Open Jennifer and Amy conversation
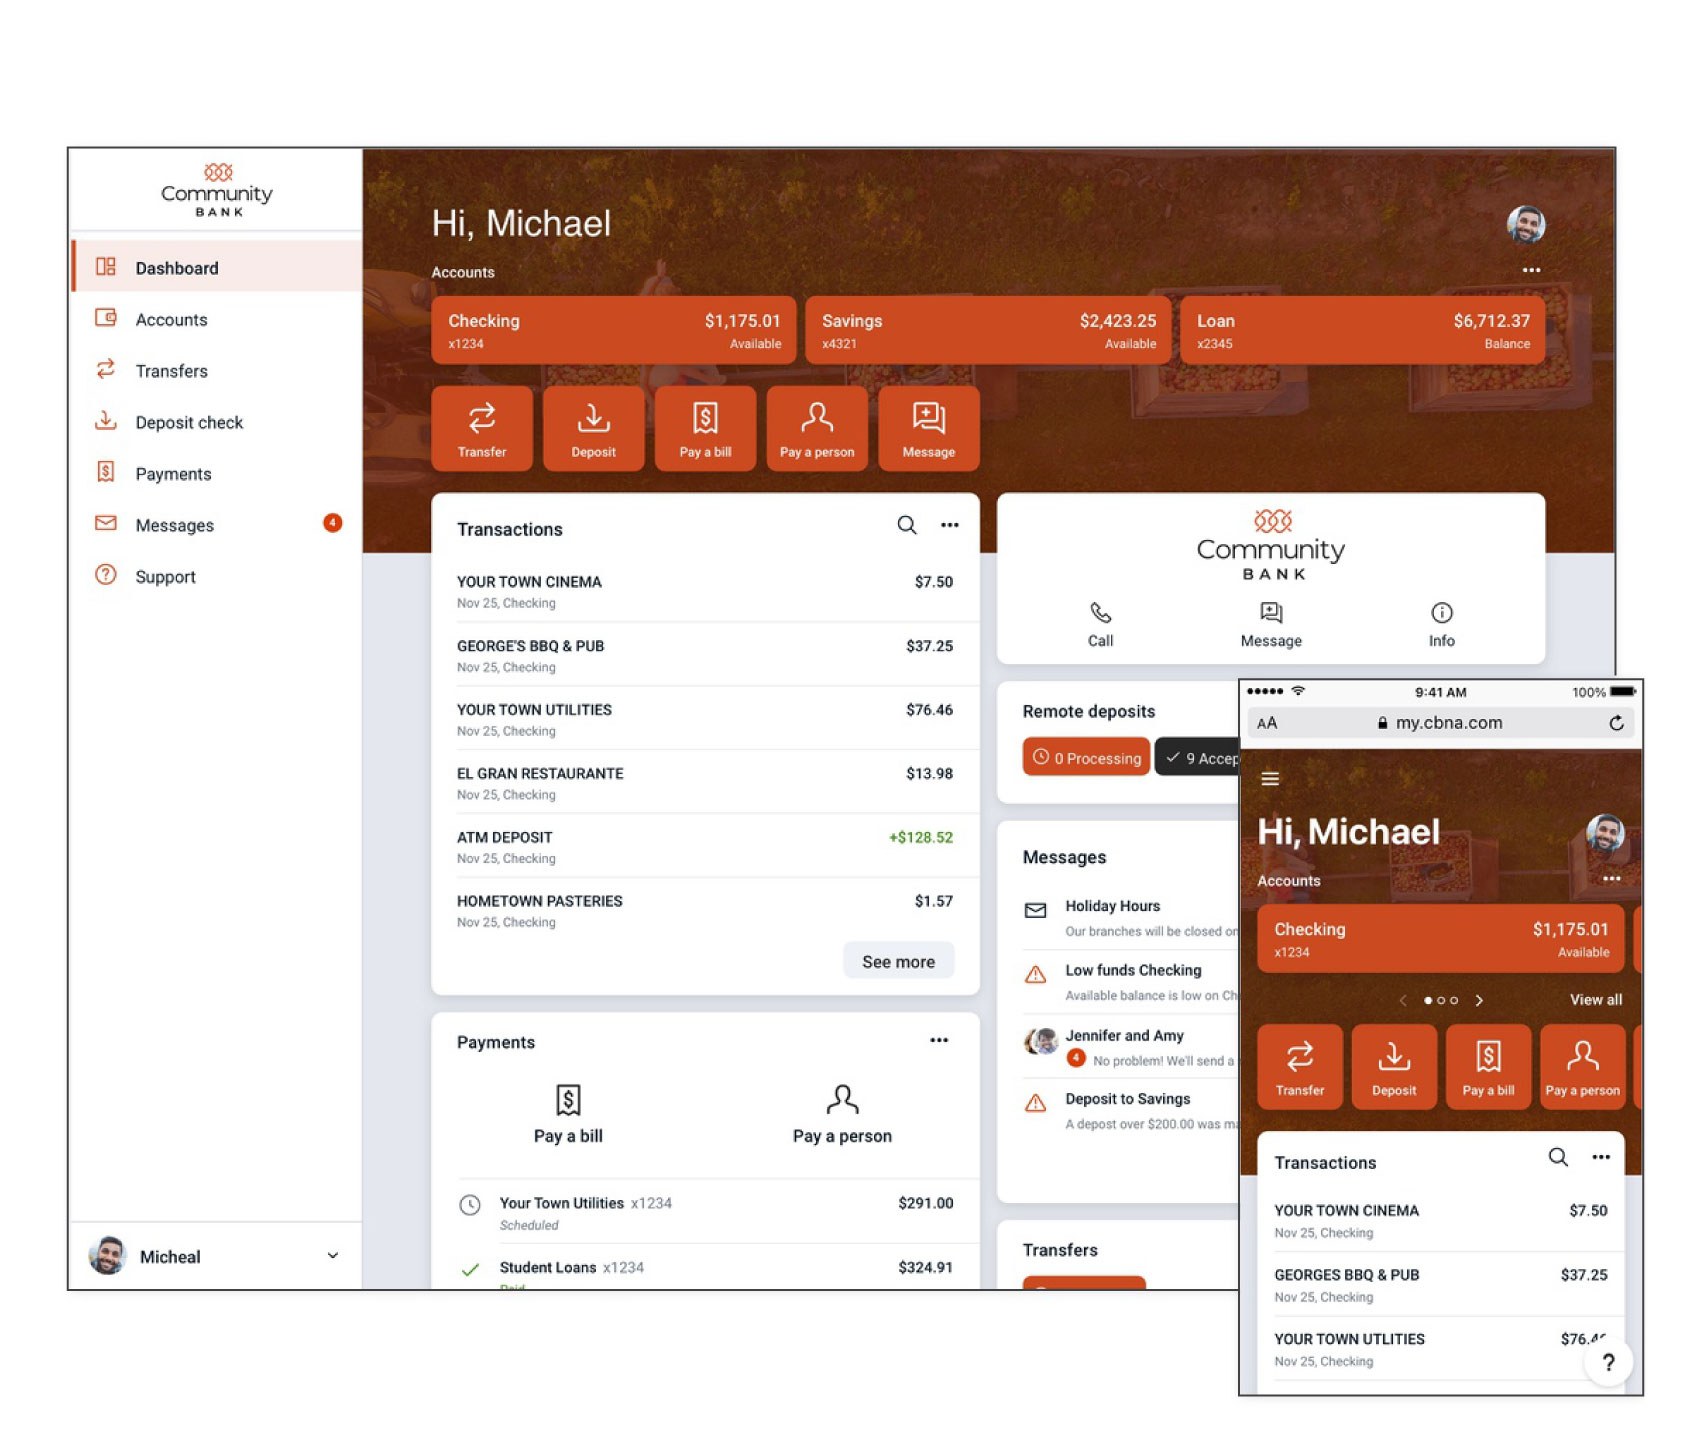1701x1451 pixels. coord(1130,1046)
